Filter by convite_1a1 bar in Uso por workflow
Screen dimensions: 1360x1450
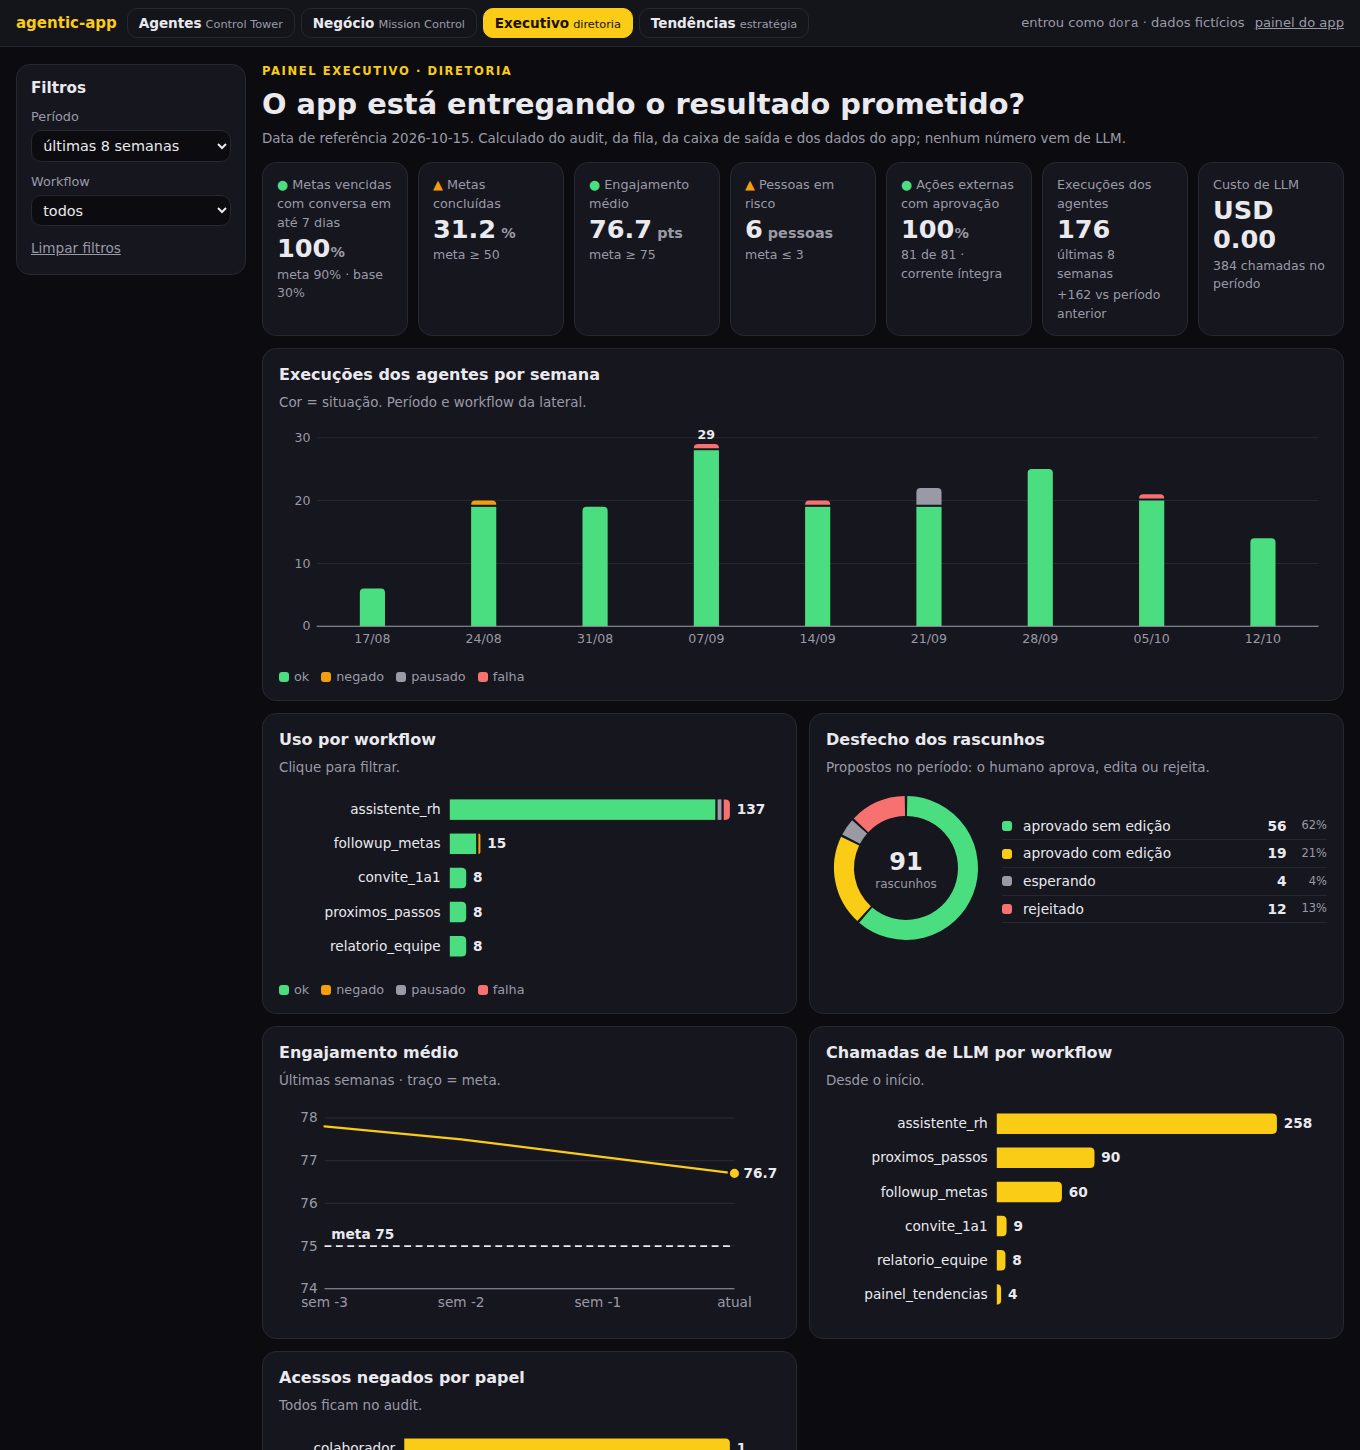[458, 877]
